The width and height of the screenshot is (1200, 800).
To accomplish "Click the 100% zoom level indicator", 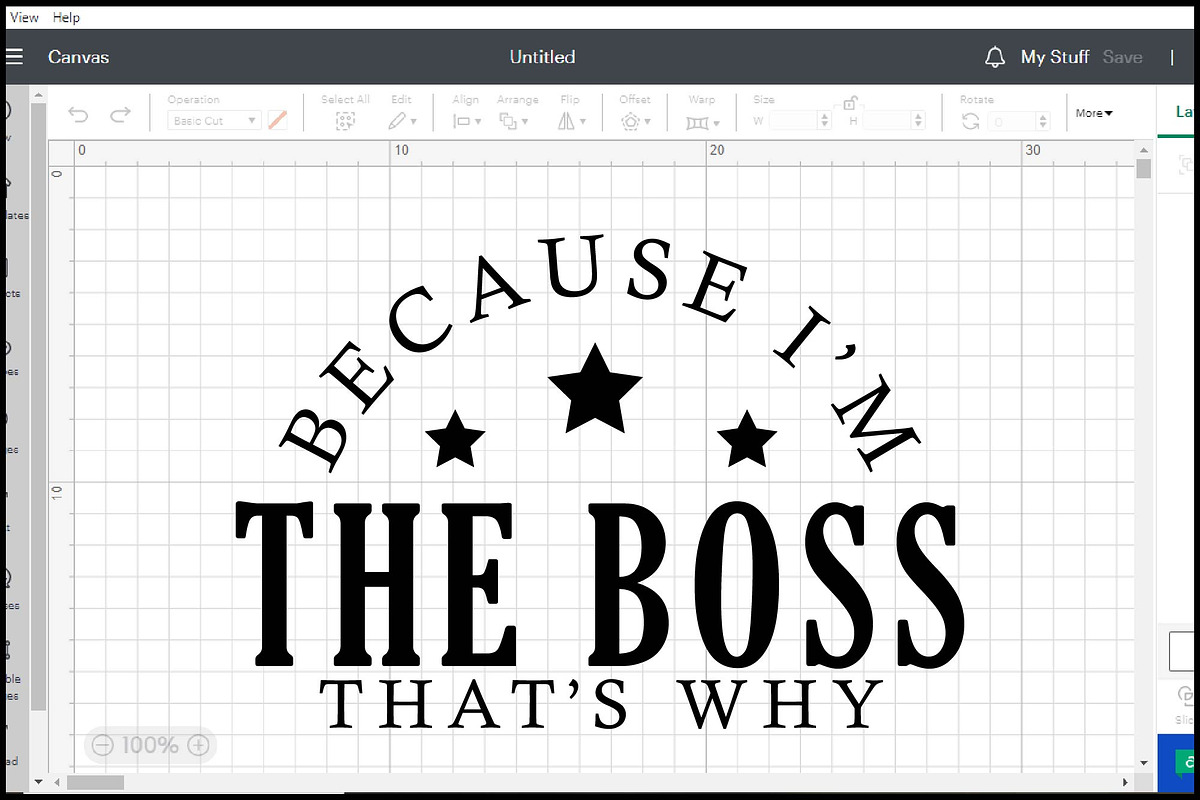I will coord(150,745).
